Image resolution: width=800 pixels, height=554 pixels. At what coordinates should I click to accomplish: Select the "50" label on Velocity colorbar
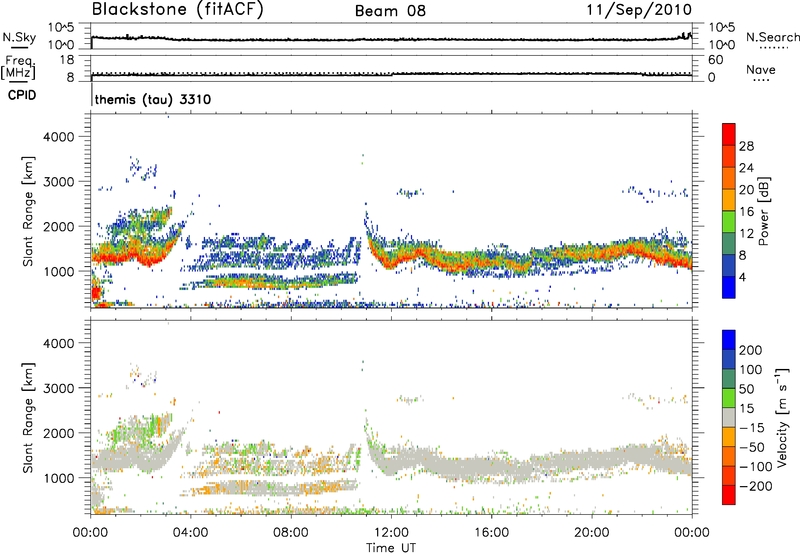[x=746, y=389]
